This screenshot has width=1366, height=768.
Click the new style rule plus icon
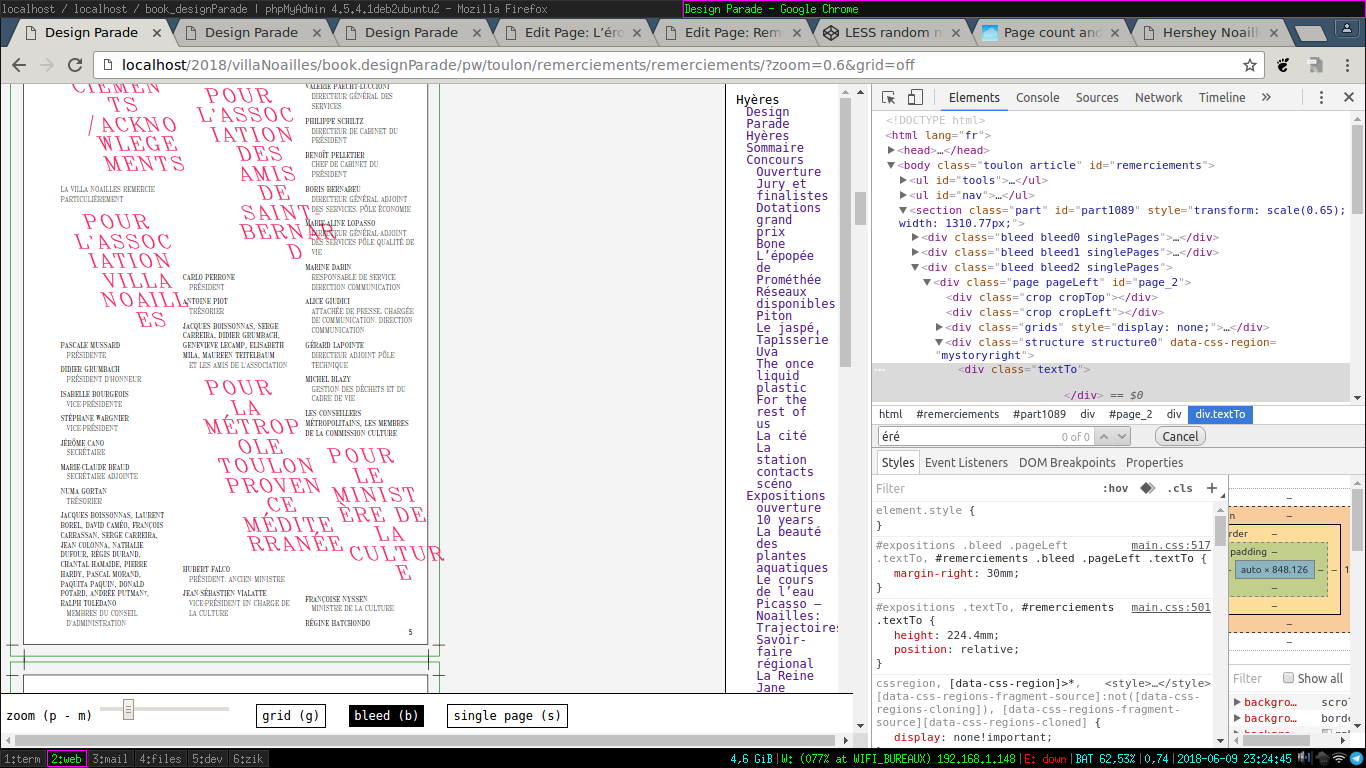point(1212,488)
